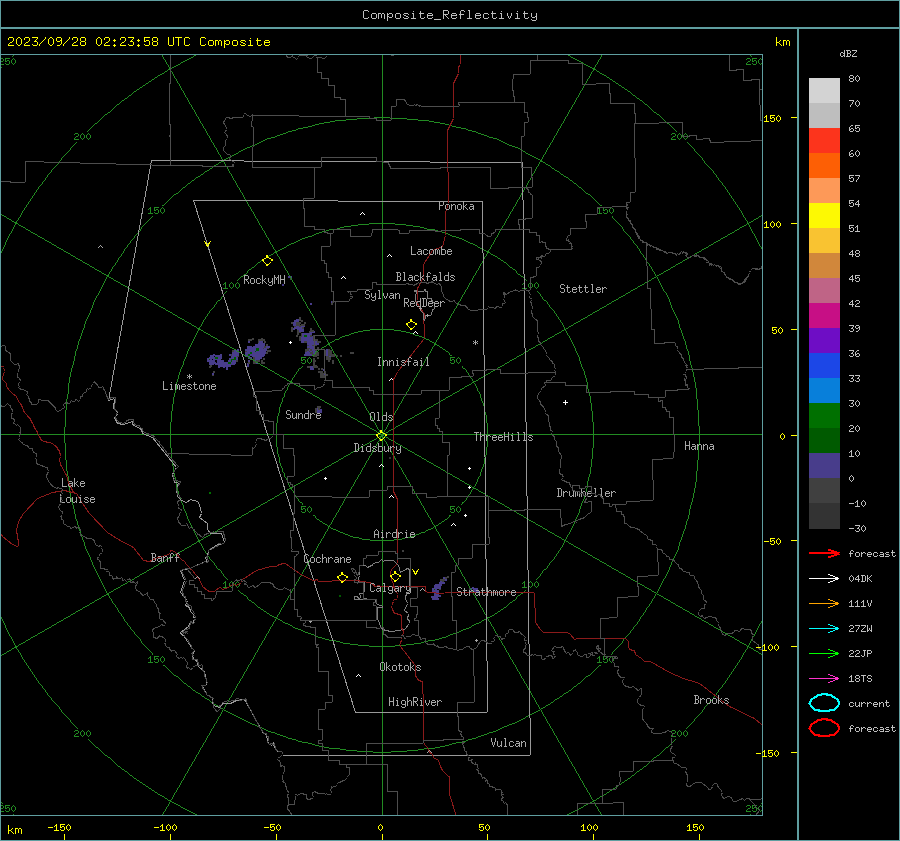
Task: Click the Brooks city label
Action: (x=711, y=700)
